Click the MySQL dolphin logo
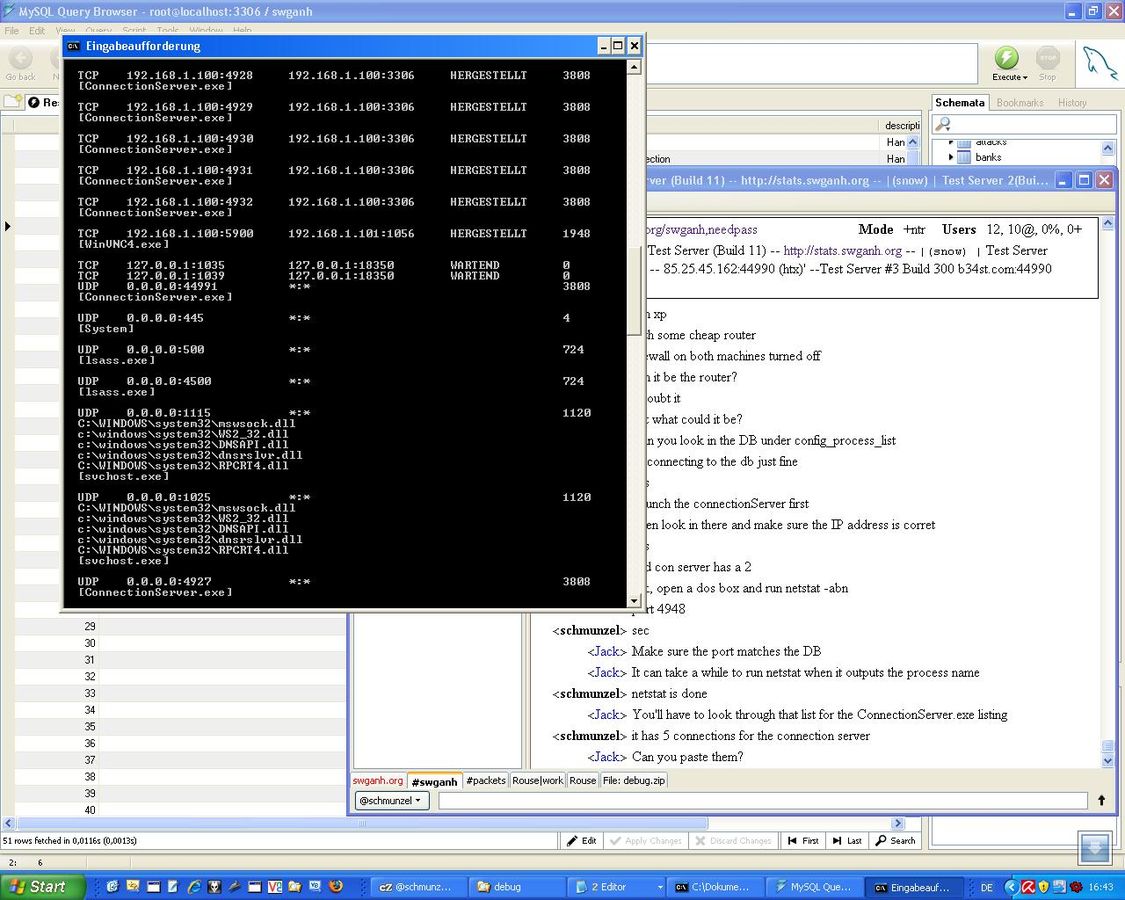The height and width of the screenshot is (900, 1125). point(1099,64)
